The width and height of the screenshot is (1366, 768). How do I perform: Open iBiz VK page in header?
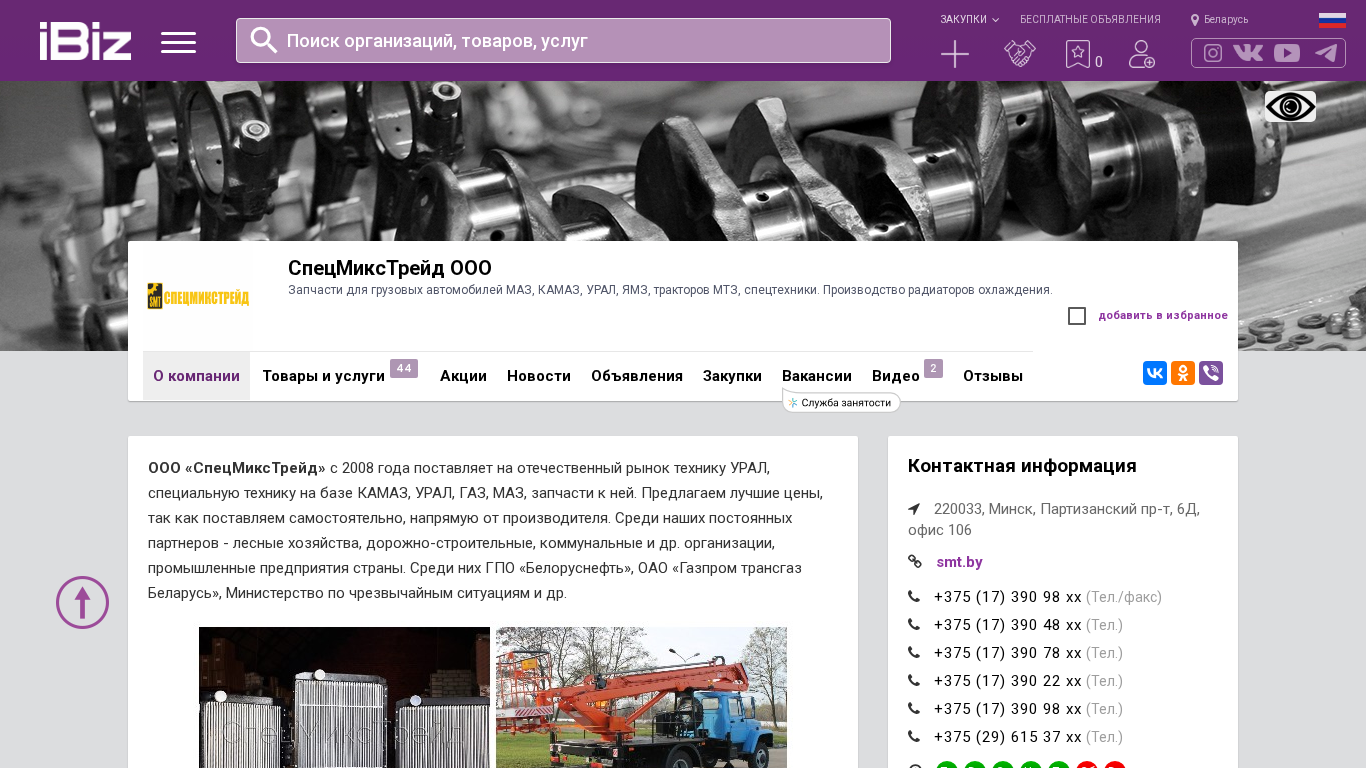point(1248,53)
